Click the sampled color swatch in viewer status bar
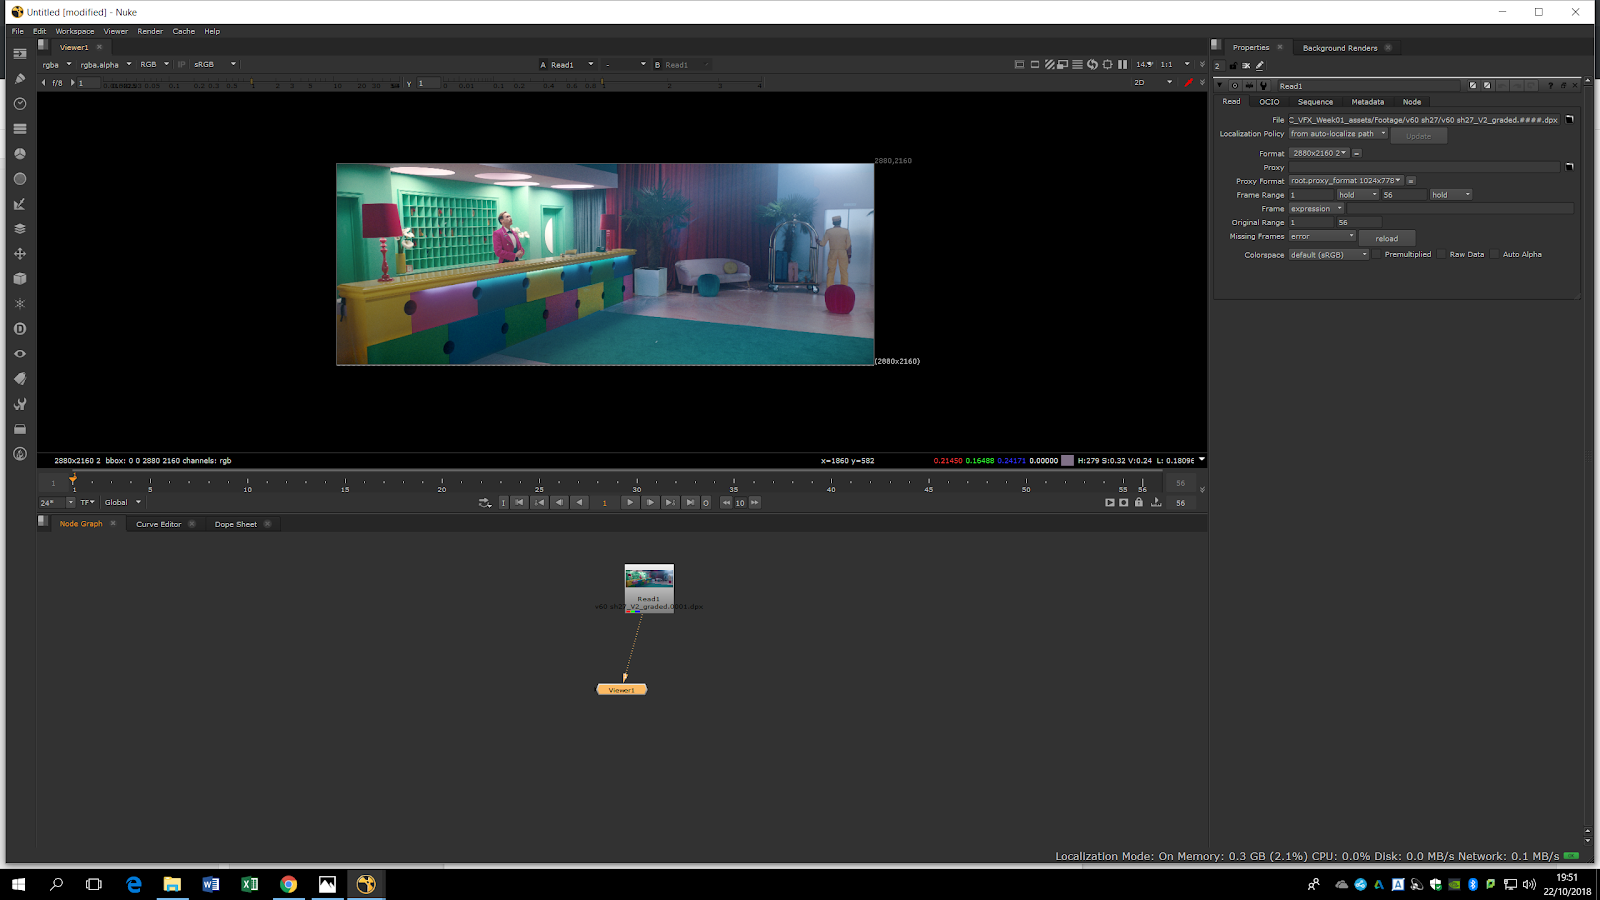The width and height of the screenshot is (1600, 900). [1067, 461]
